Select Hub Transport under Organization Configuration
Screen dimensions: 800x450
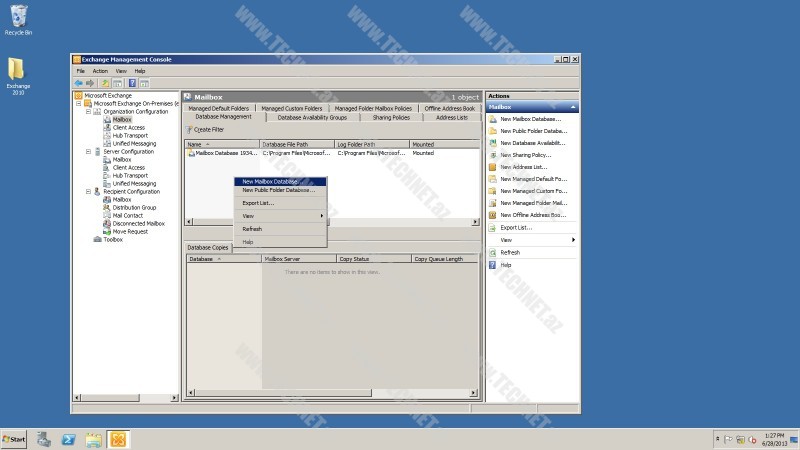130,136
